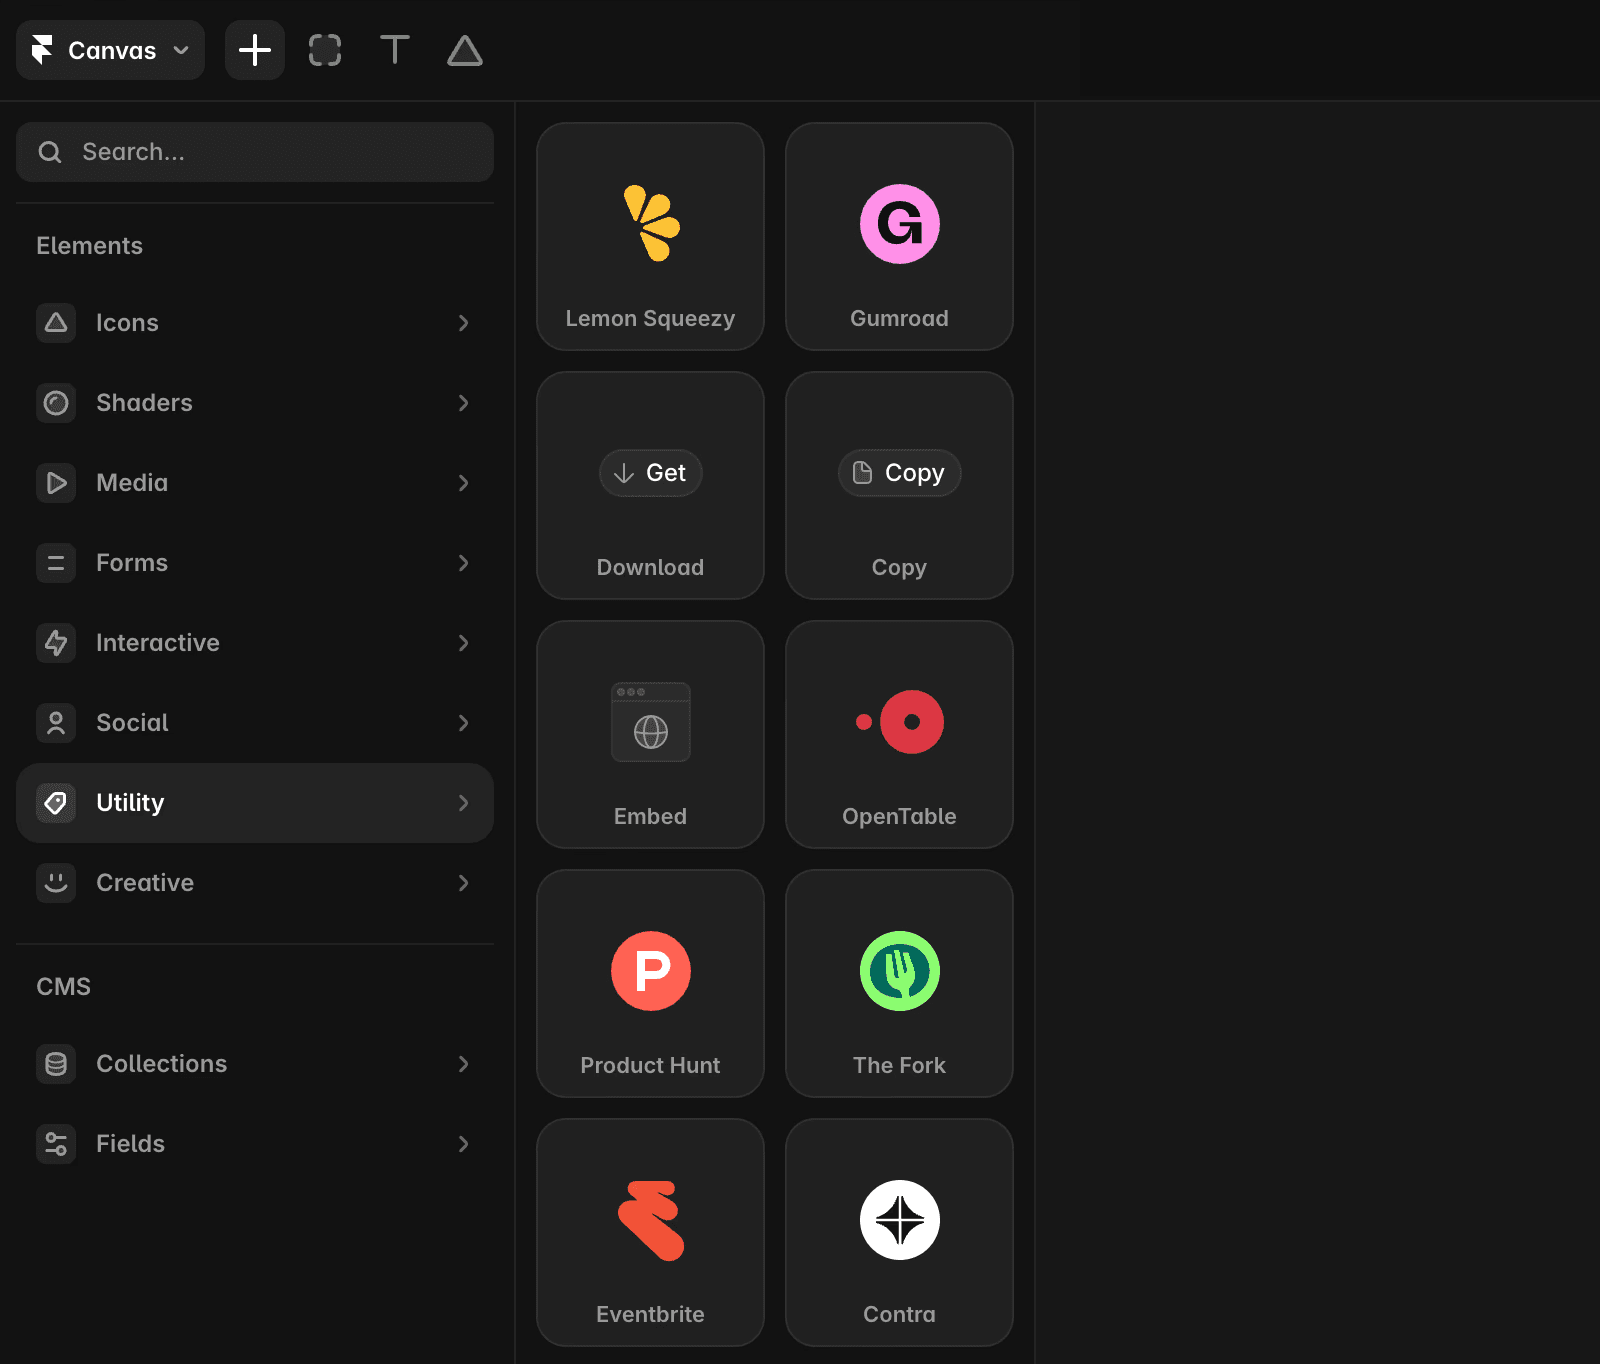Click the Get download button preview
This screenshot has width=1600, height=1364.
coord(651,473)
